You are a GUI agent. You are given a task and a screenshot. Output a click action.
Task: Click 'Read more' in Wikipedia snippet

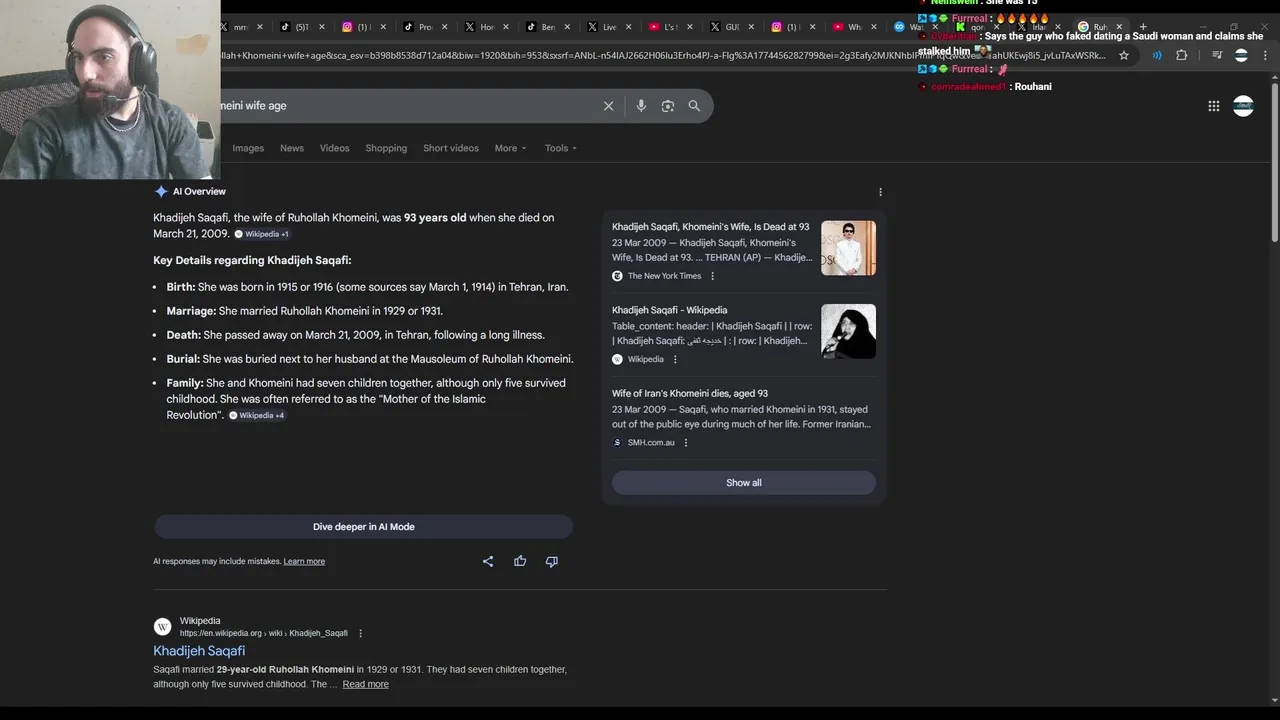366,685
